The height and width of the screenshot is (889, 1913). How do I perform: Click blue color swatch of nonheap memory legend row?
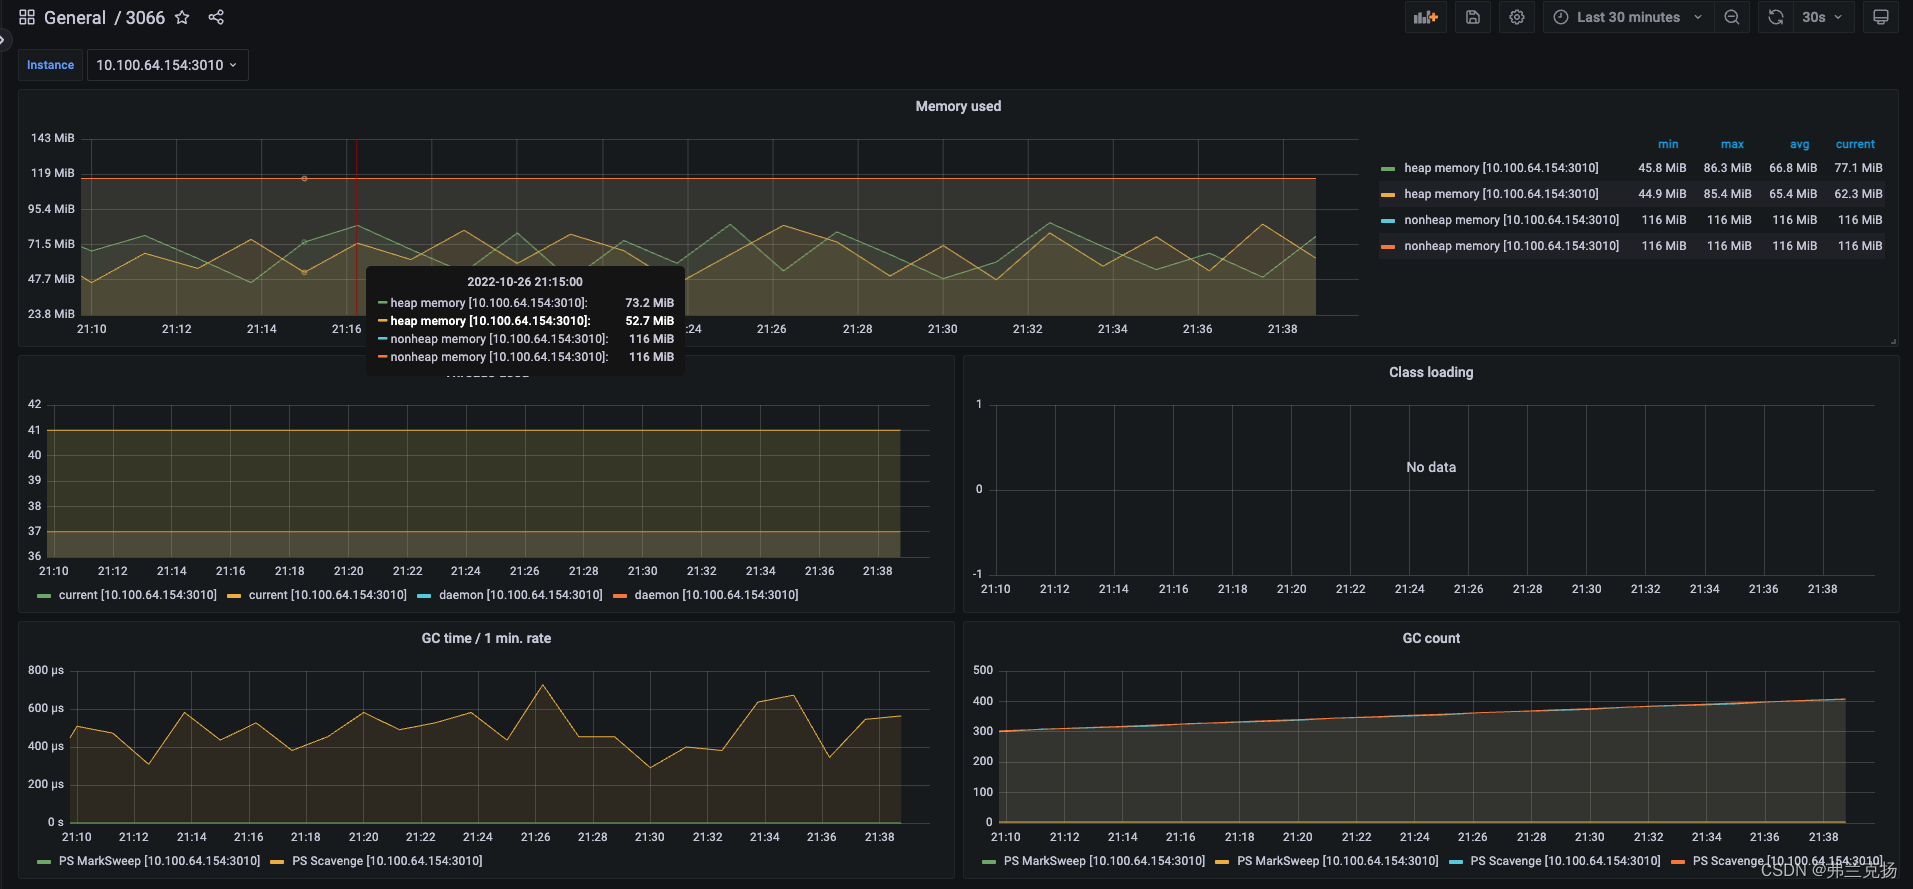[x=1388, y=221]
